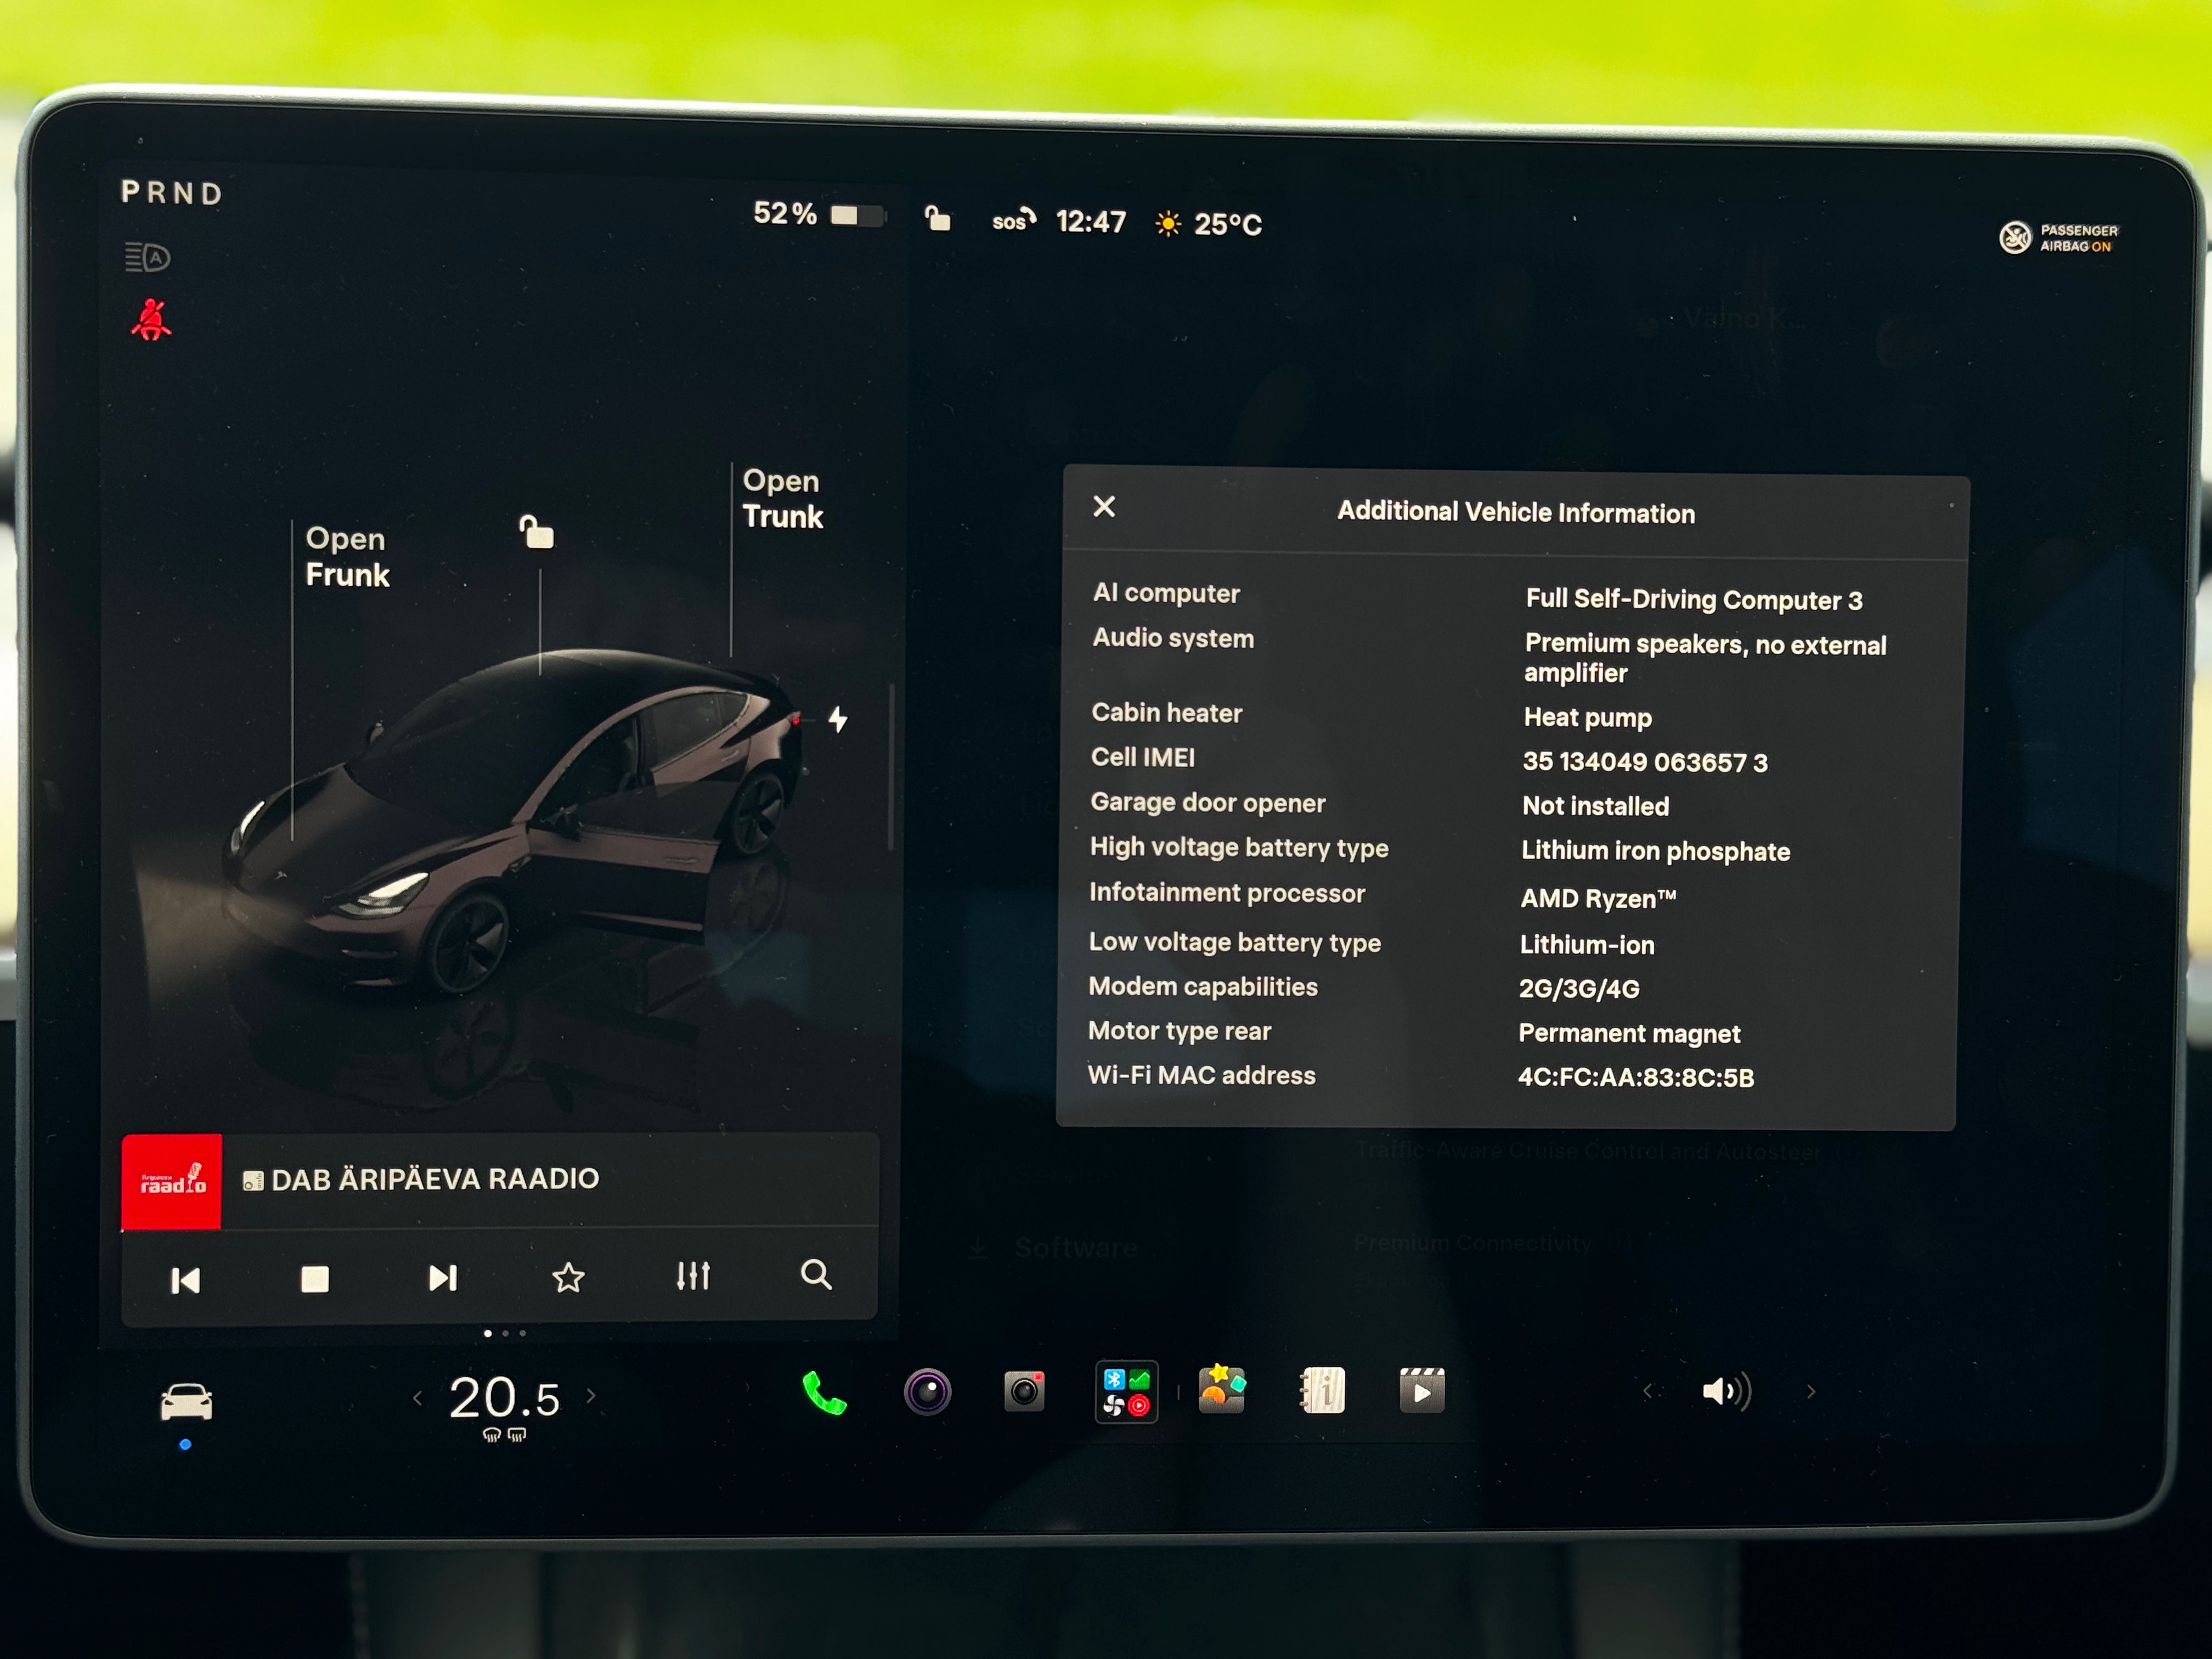Tap the Permanent magnet motor value
The image size is (2212, 1659).
pyautogui.click(x=1629, y=1034)
